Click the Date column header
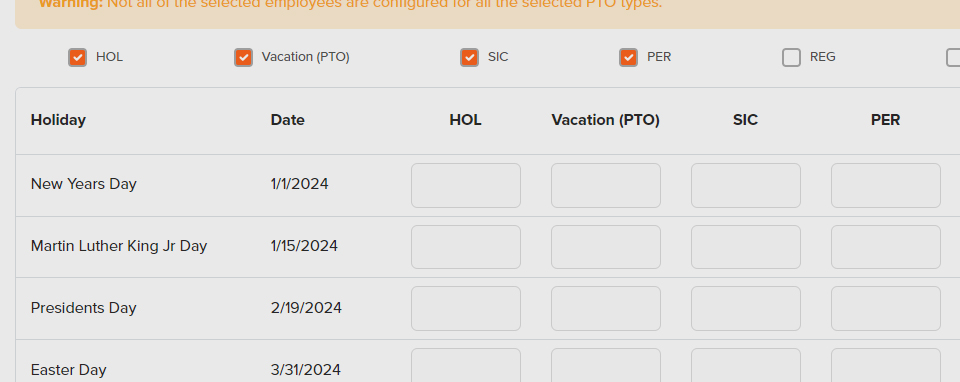960x382 pixels. [x=288, y=120]
